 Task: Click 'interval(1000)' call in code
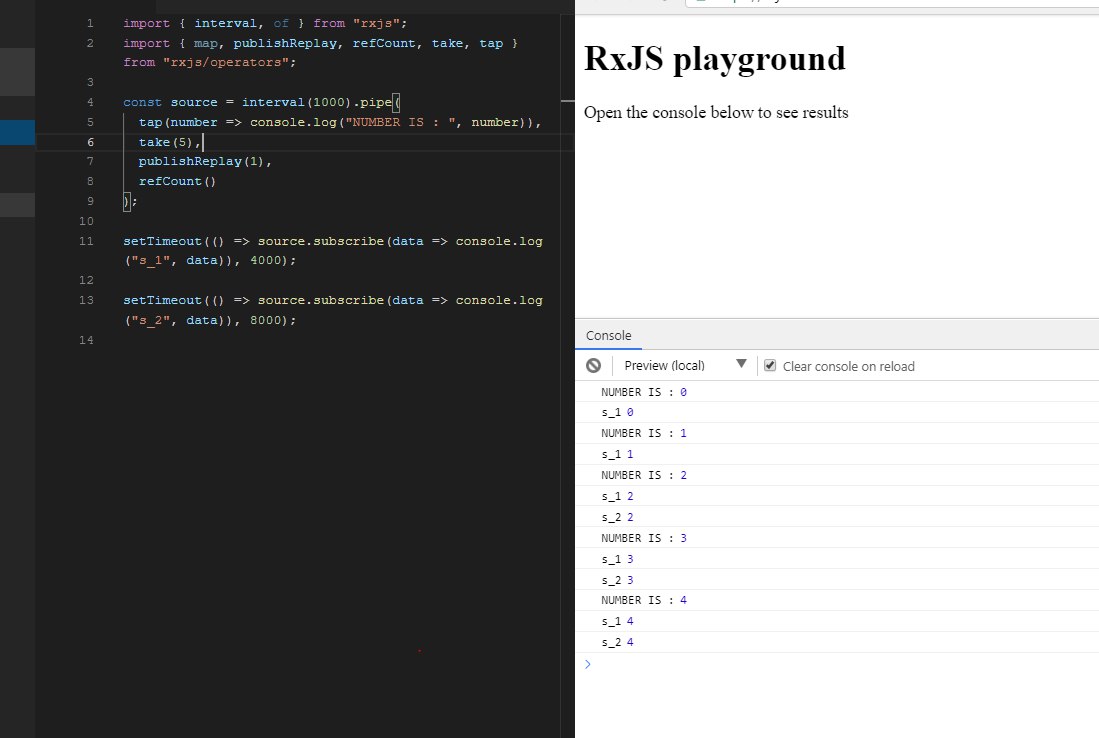pyautogui.click(x=296, y=102)
